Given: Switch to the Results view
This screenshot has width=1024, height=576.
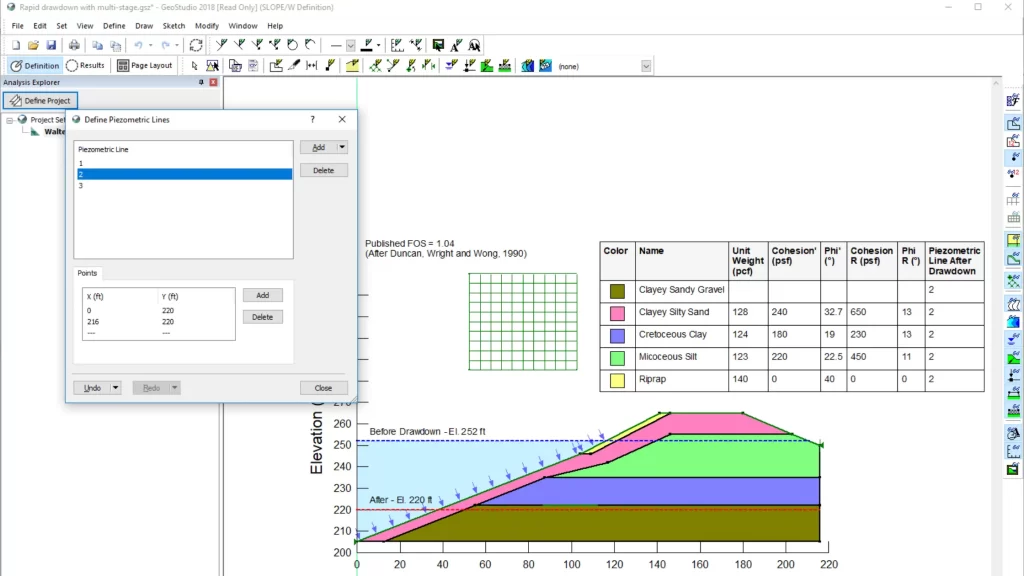Looking at the screenshot, I should 86,65.
